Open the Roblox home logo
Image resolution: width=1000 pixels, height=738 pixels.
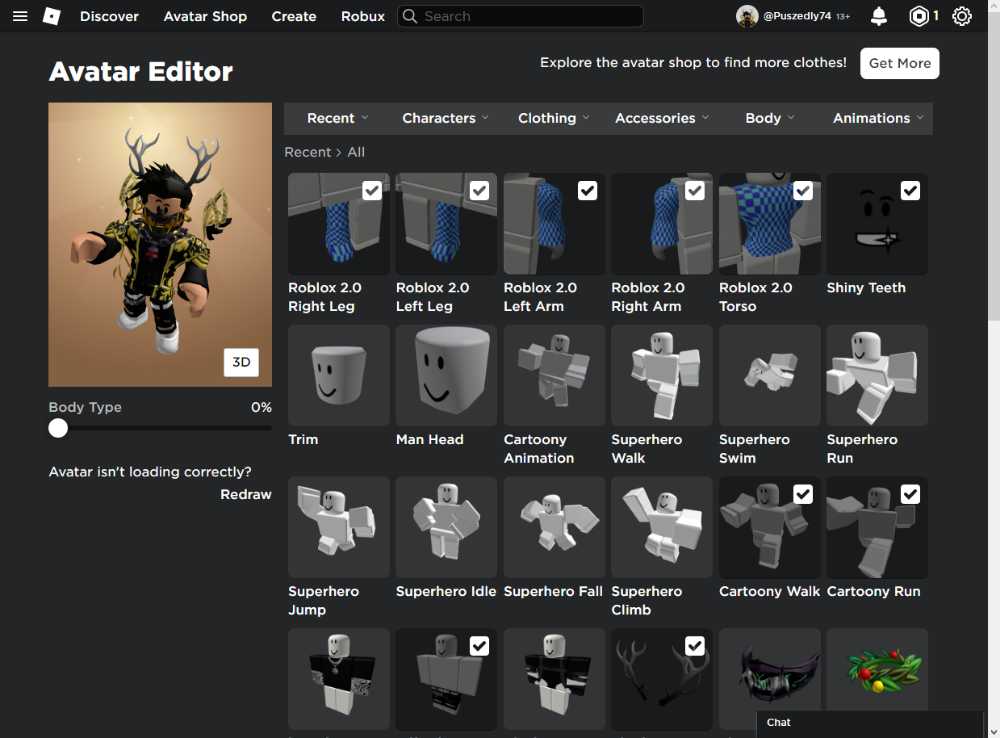tap(51, 16)
